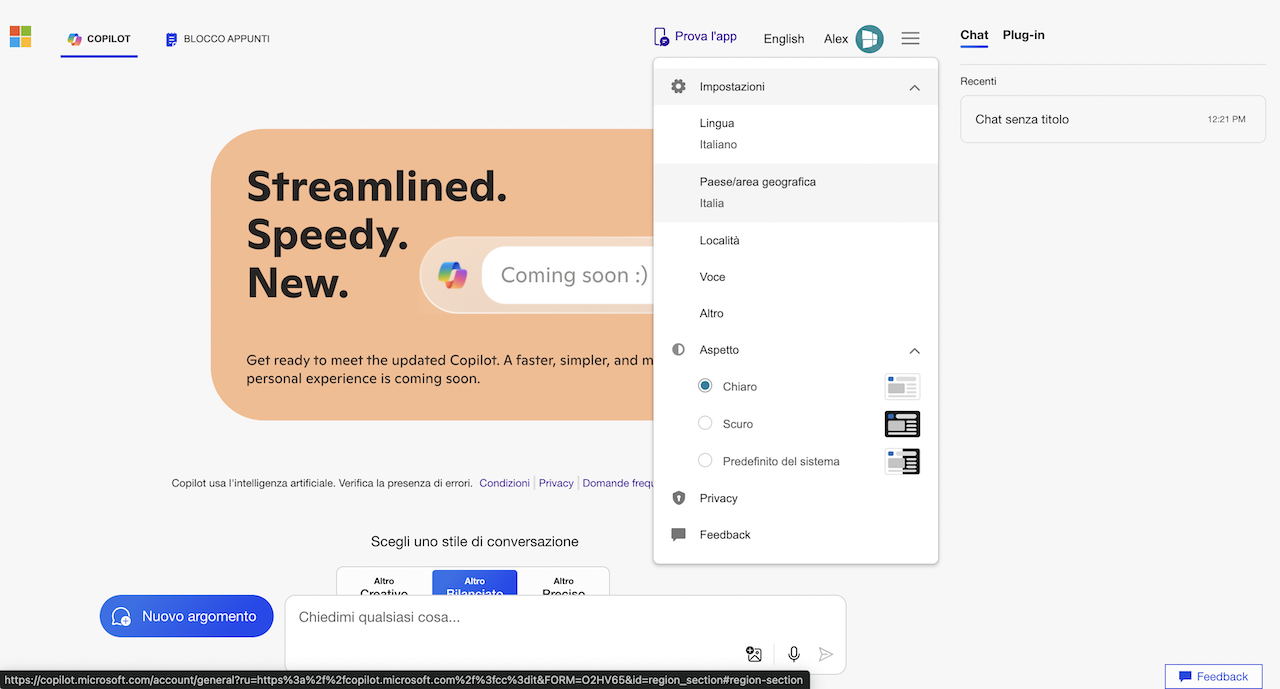
Task: Click the Chiaro theme preview thumbnail
Action: [x=902, y=386]
